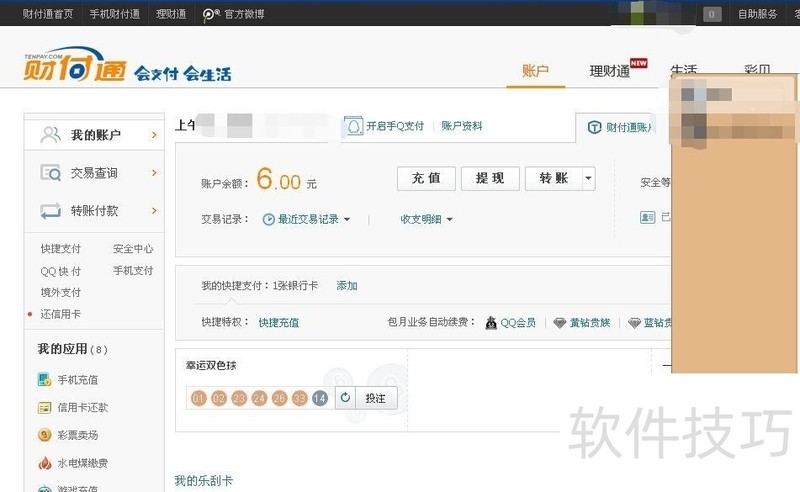The height and width of the screenshot is (492, 800).
Task: Click the 黄钻贵族 diamond icon
Action: tap(560, 323)
